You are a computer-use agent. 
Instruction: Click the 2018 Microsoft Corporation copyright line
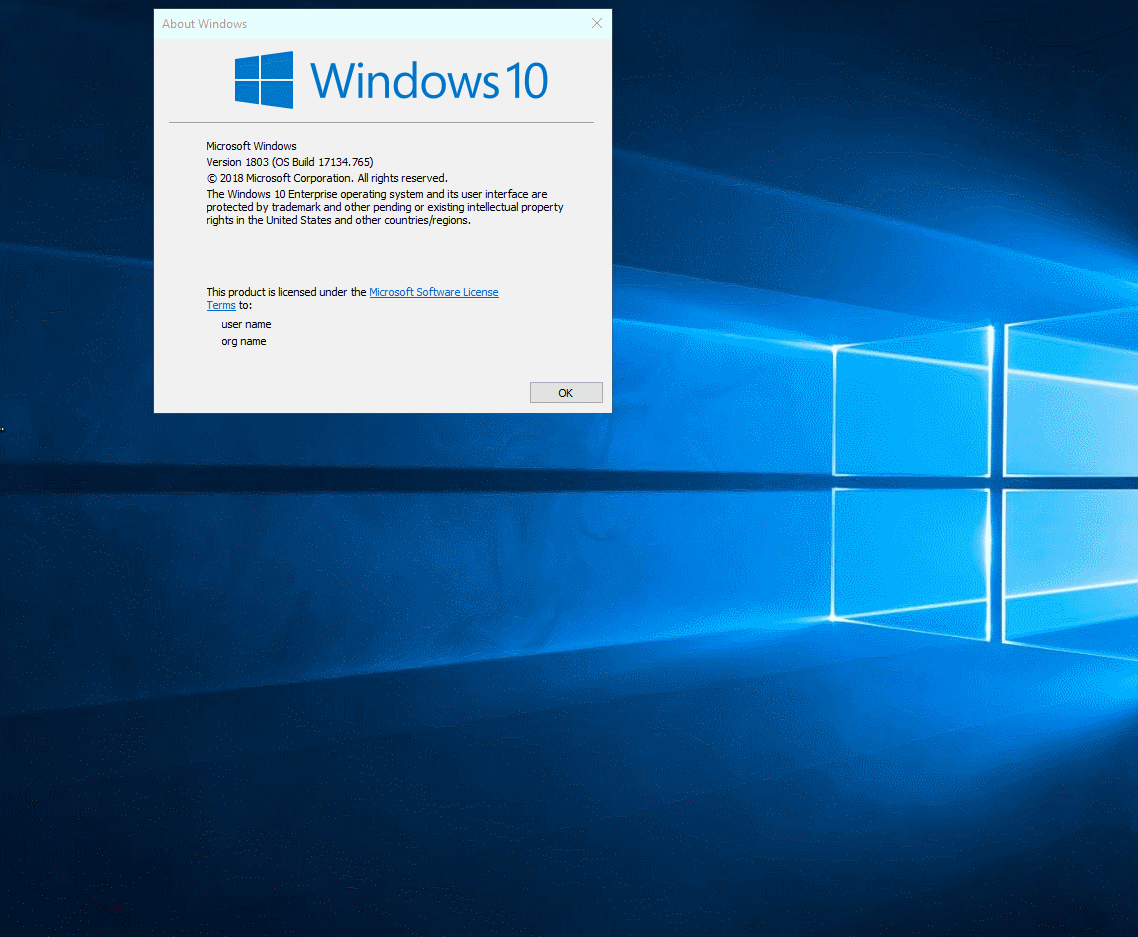[326, 178]
